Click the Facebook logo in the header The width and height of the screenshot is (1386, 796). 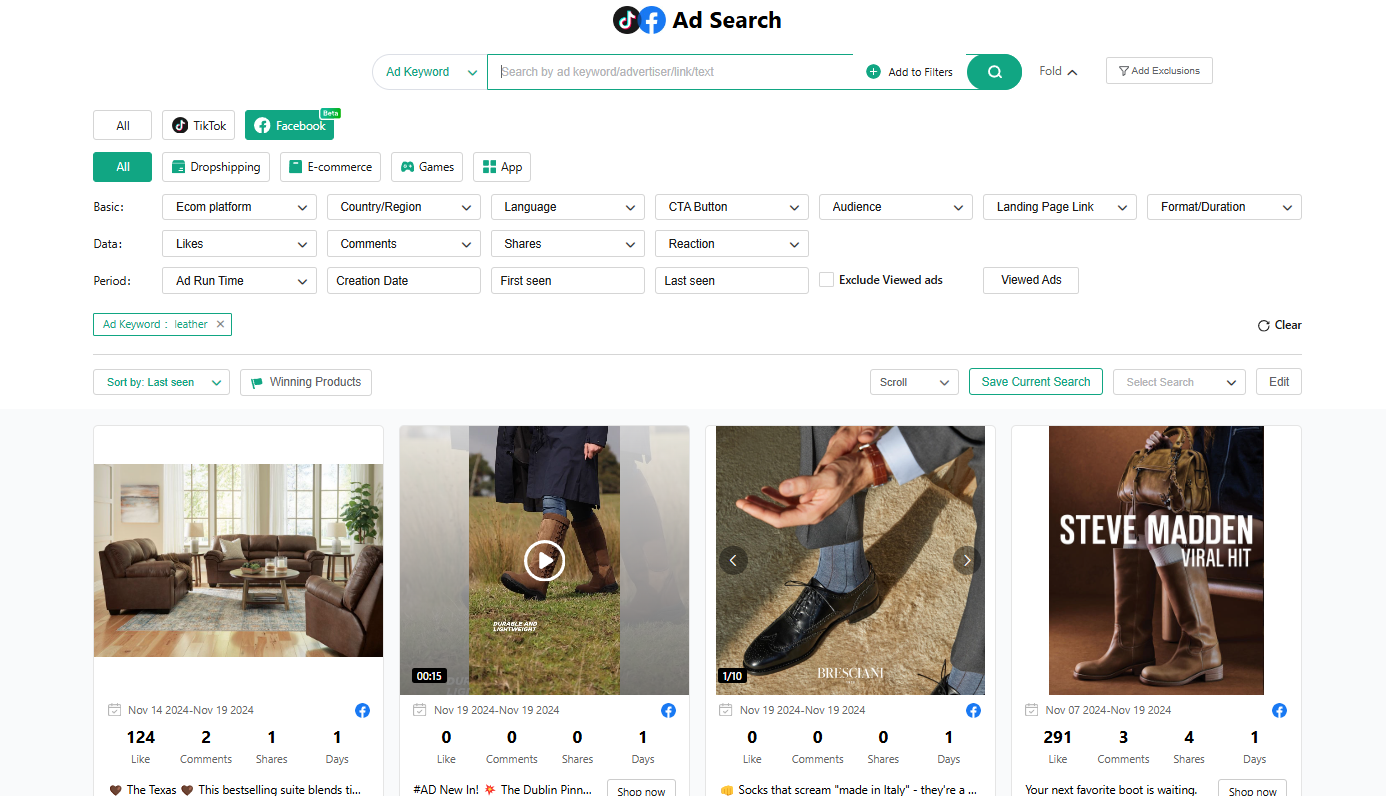[653, 20]
